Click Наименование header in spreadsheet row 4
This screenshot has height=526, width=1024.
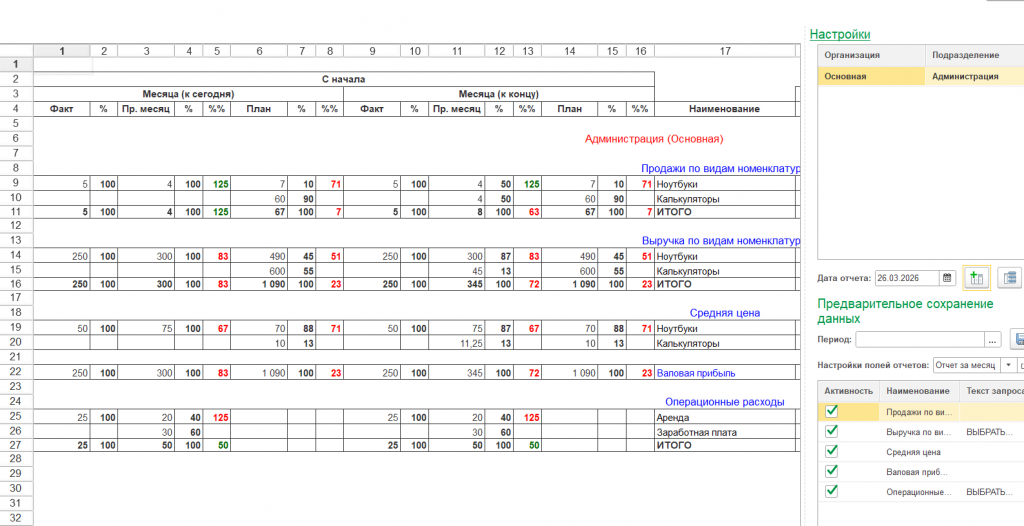725,109
